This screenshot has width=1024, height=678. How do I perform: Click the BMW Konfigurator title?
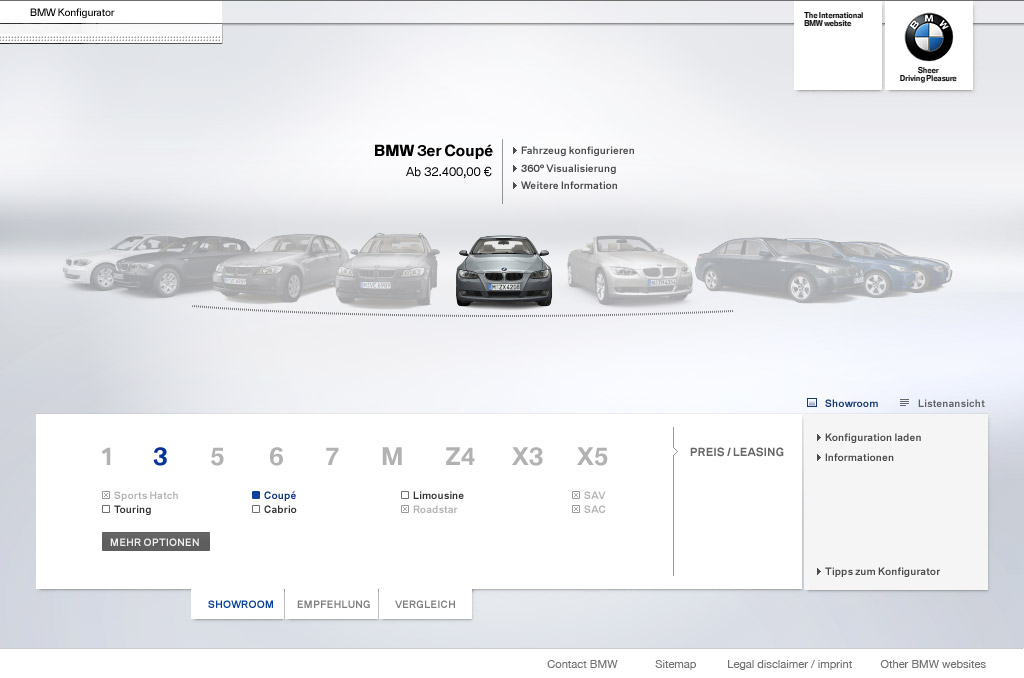tap(72, 12)
